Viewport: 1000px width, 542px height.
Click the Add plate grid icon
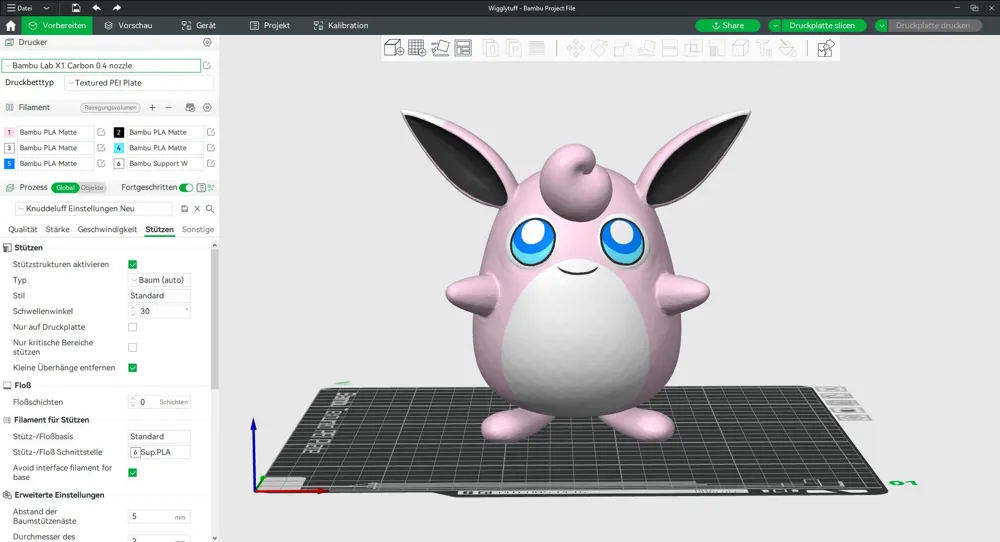(417, 48)
